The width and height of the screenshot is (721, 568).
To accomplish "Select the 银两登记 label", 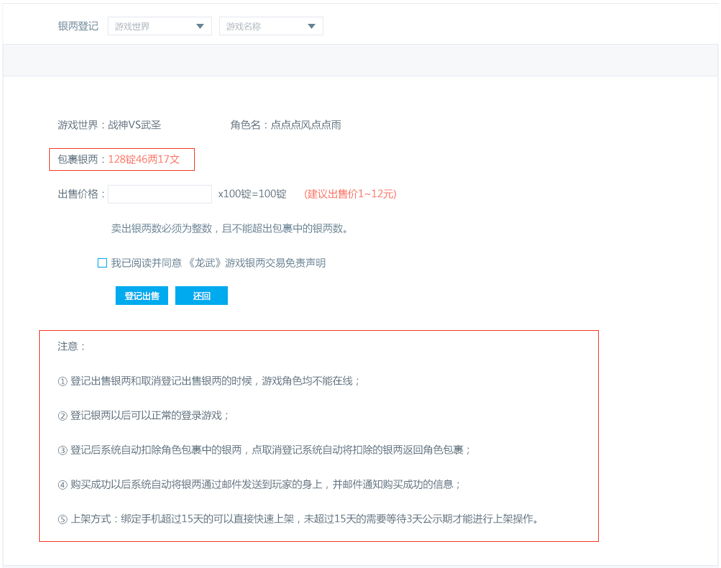I will (x=78, y=26).
